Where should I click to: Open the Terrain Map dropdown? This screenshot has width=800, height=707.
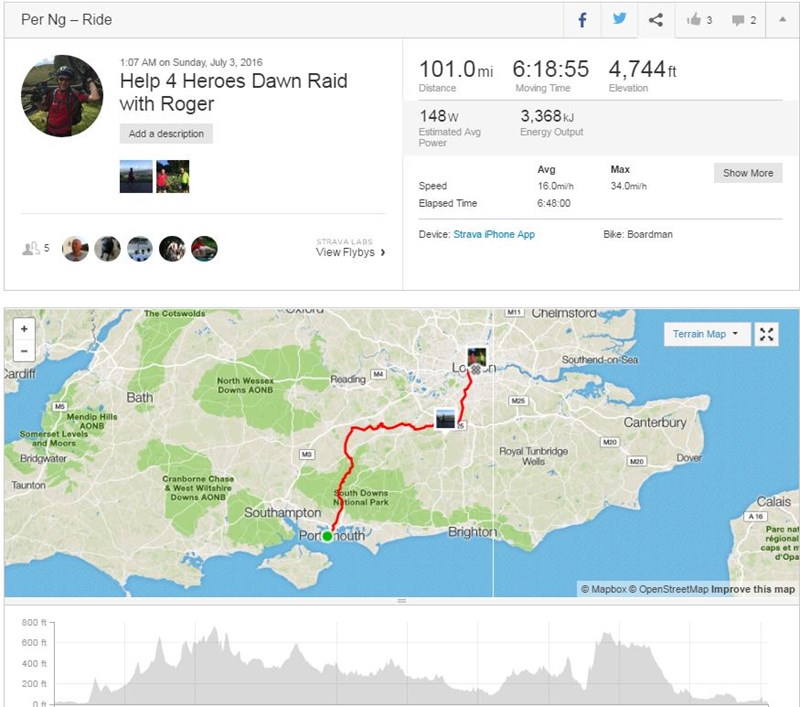(x=707, y=335)
